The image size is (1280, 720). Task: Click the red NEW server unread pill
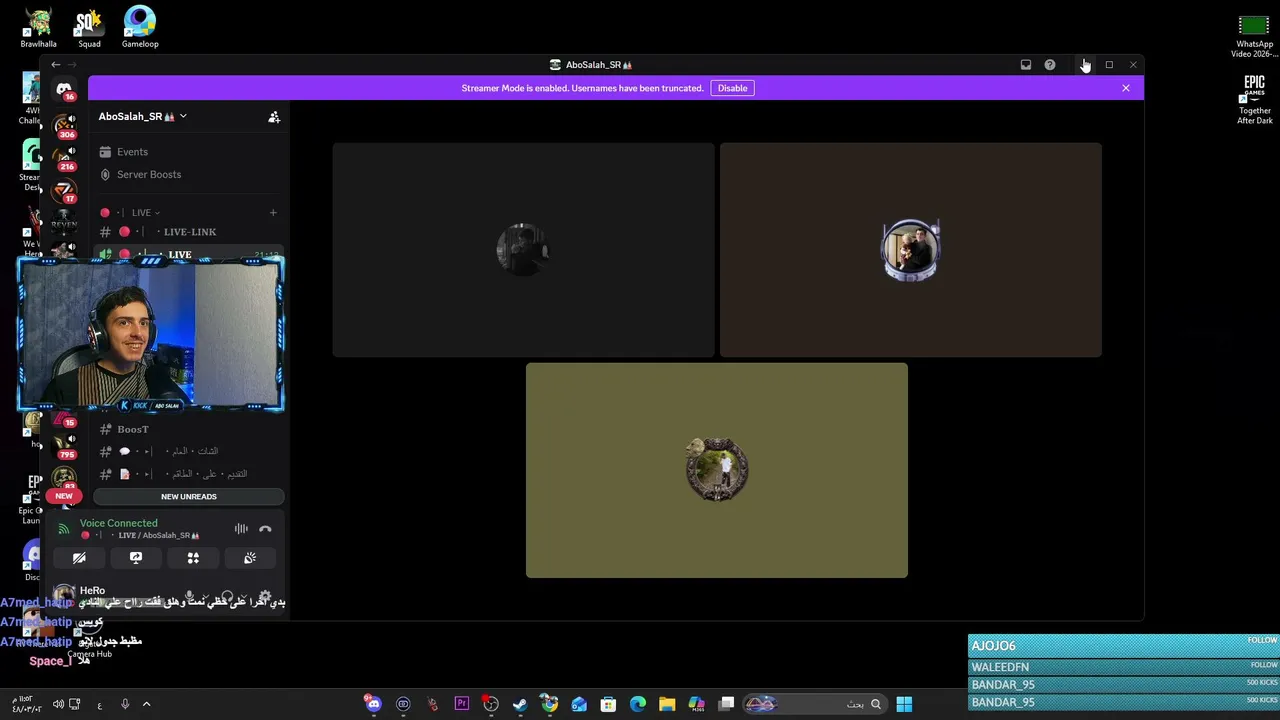tap(64, 496)
